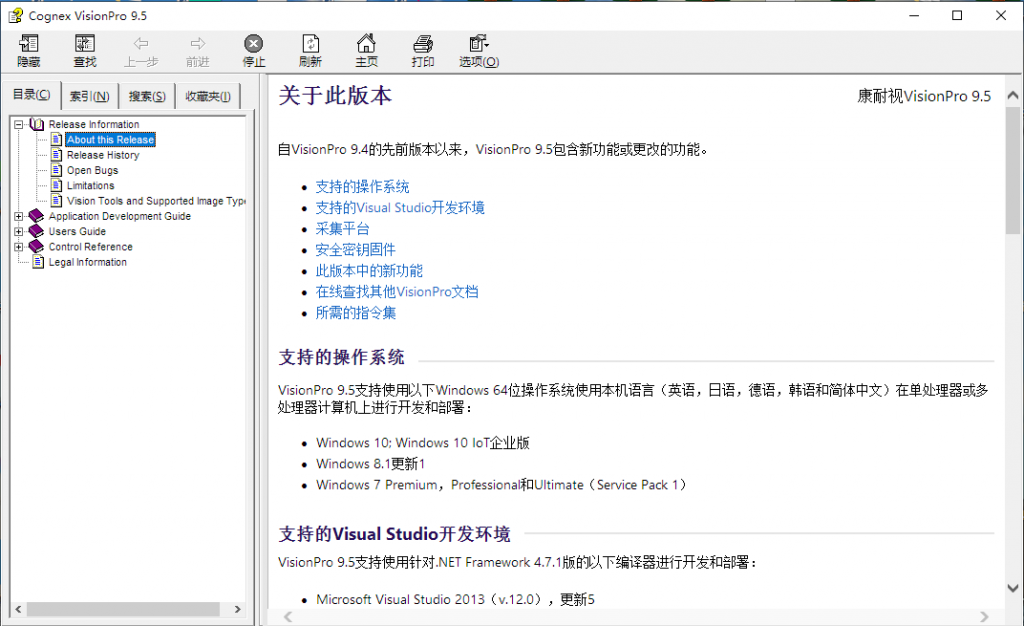The width and height of the screenshot is (1024, 626).
Task: Select Open Bugs in tree
Action: tap(93, 170)
